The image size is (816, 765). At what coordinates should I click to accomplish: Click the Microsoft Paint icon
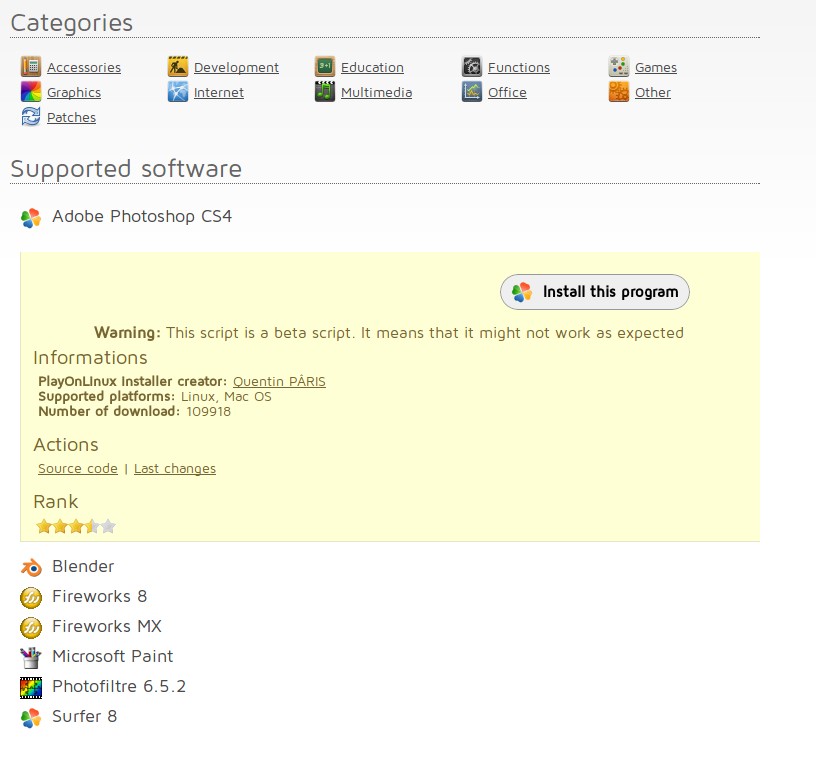coord(31,658)
